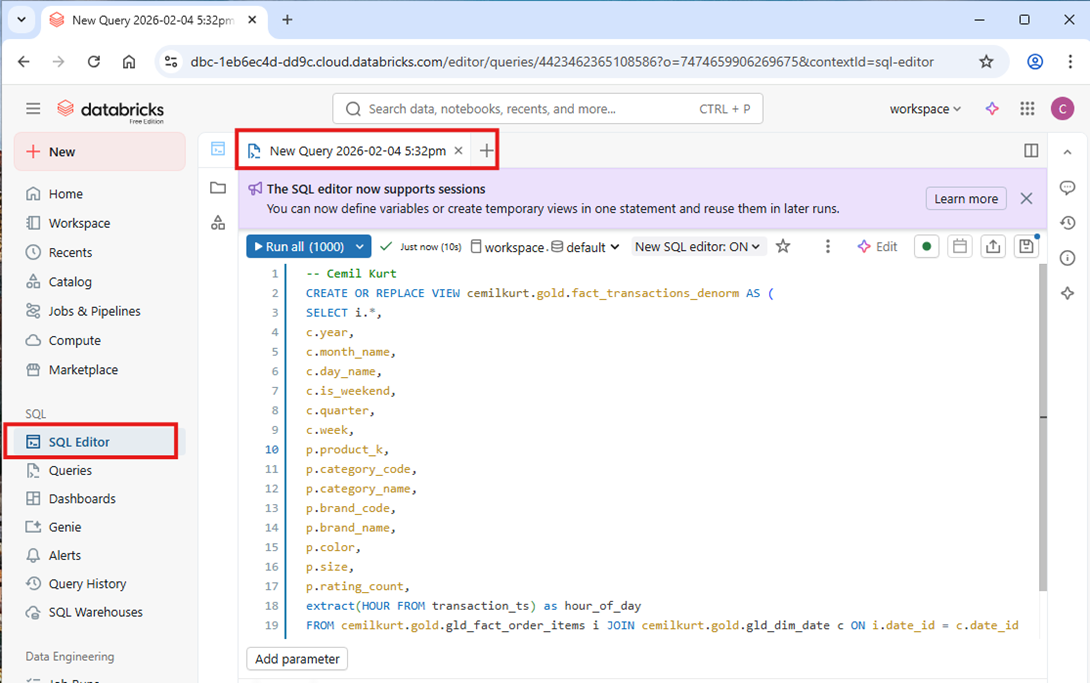Click code line 2 CREATE OR REPLACE VIEW
Image resolution: width=1090 pixels, height=683 pixels.
[x=539, y=293]
